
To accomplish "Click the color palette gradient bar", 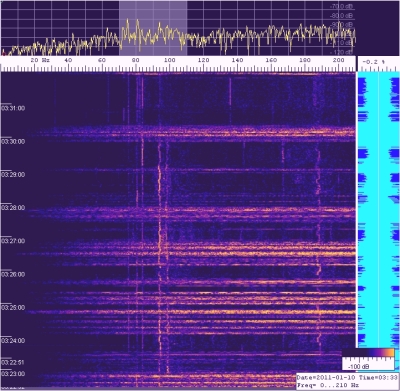I will (x=368, y=353).
